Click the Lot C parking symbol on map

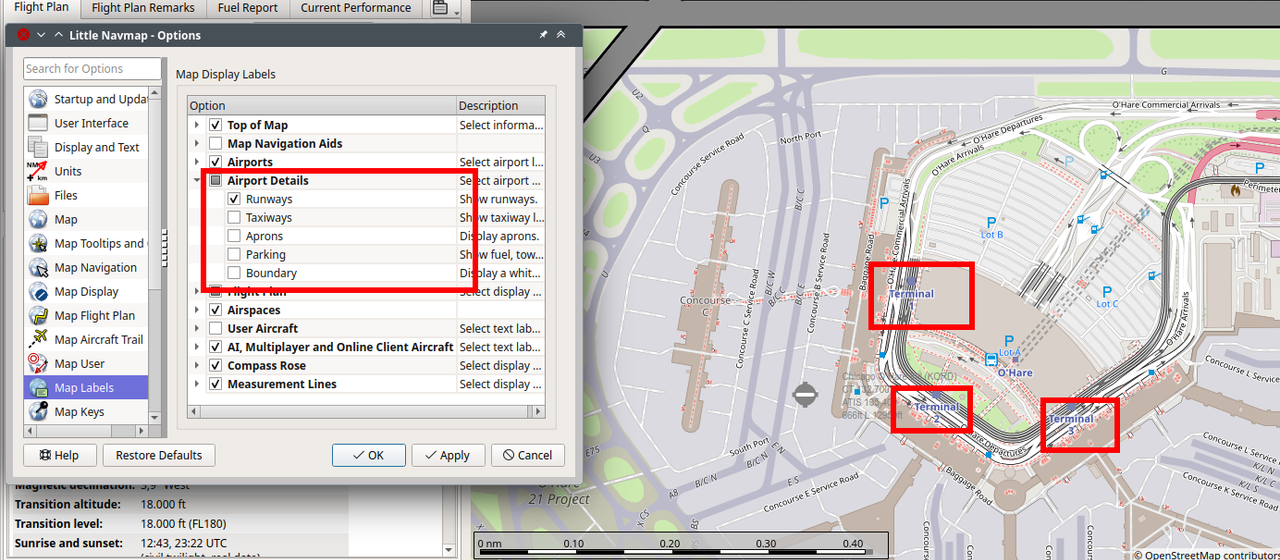click(1108, 291)
